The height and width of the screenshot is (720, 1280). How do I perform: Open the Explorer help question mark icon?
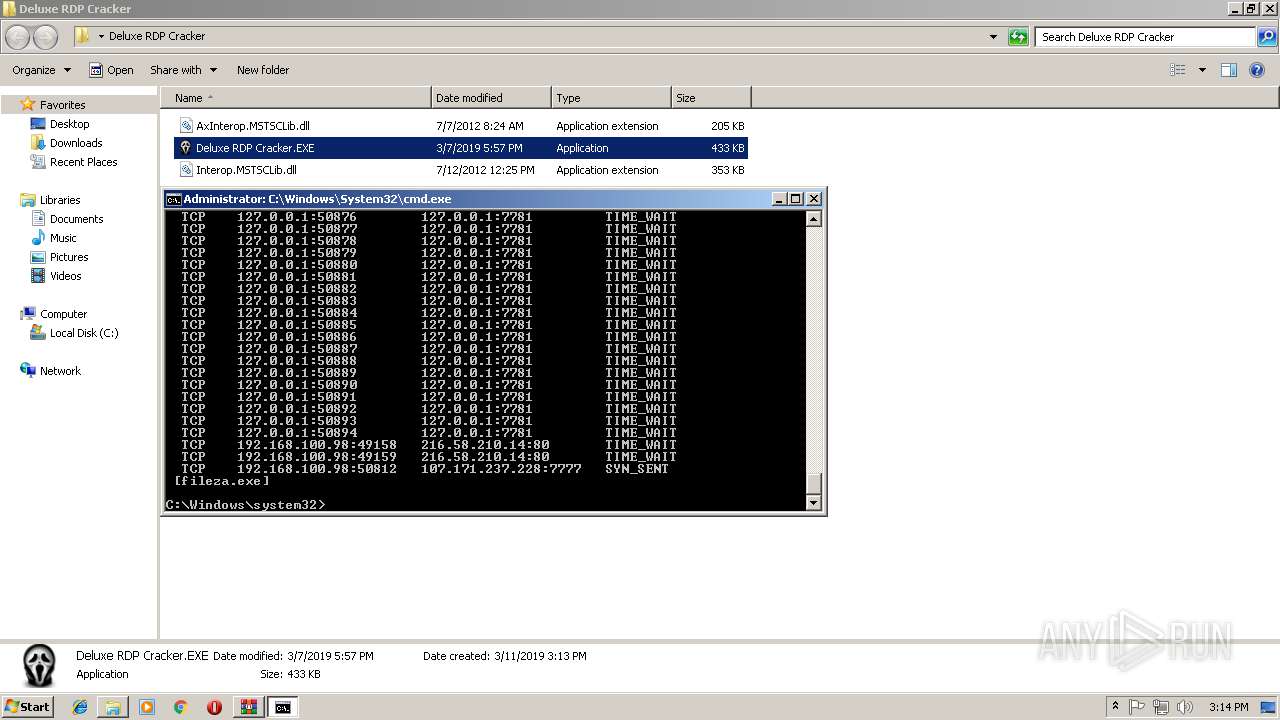pos(1258,70)
